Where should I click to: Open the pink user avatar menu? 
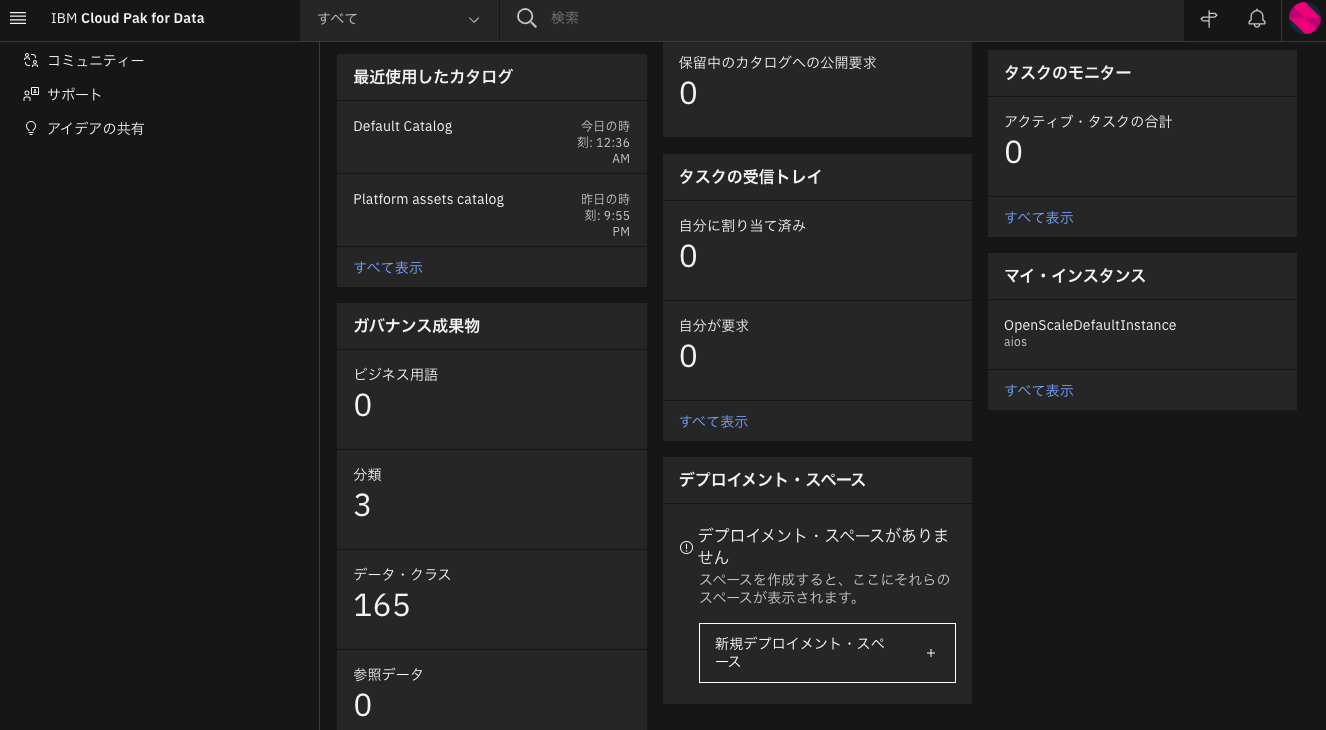pyautogui.click(x=1305, y=19)
